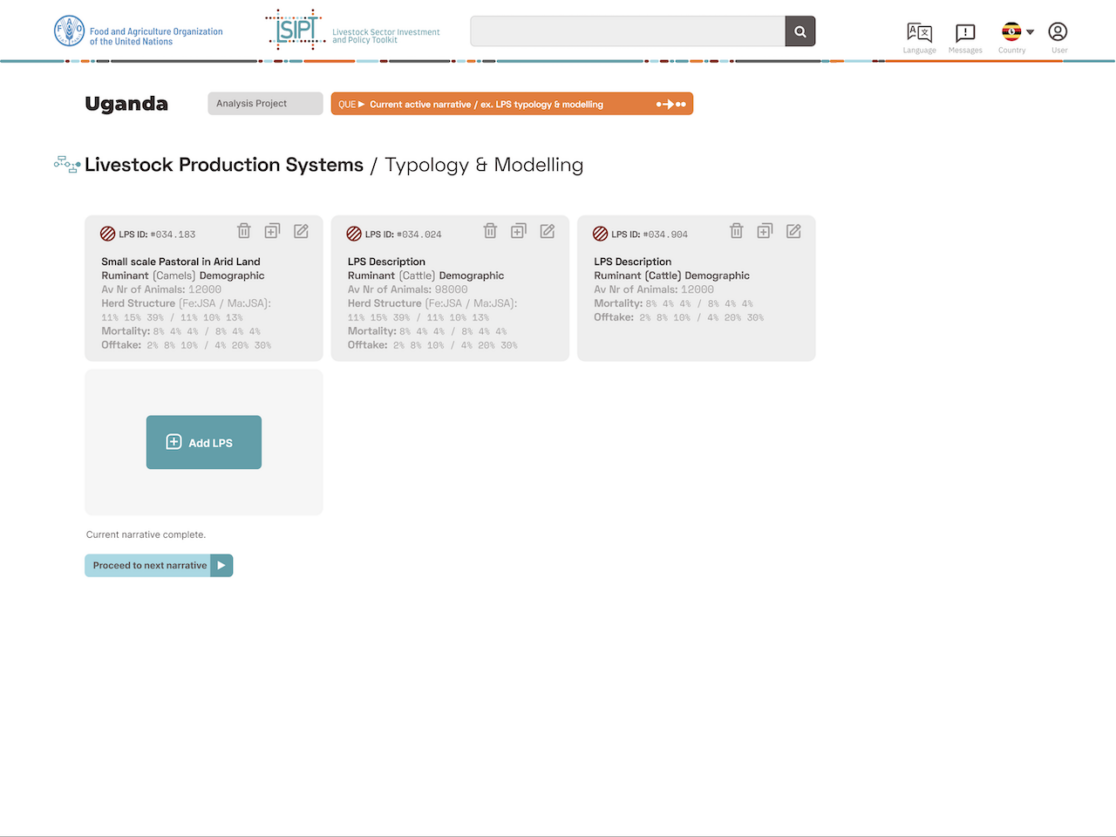Open the Messages icon
Viewport: 1116px width, 837px height.
(x=965, y=34)
